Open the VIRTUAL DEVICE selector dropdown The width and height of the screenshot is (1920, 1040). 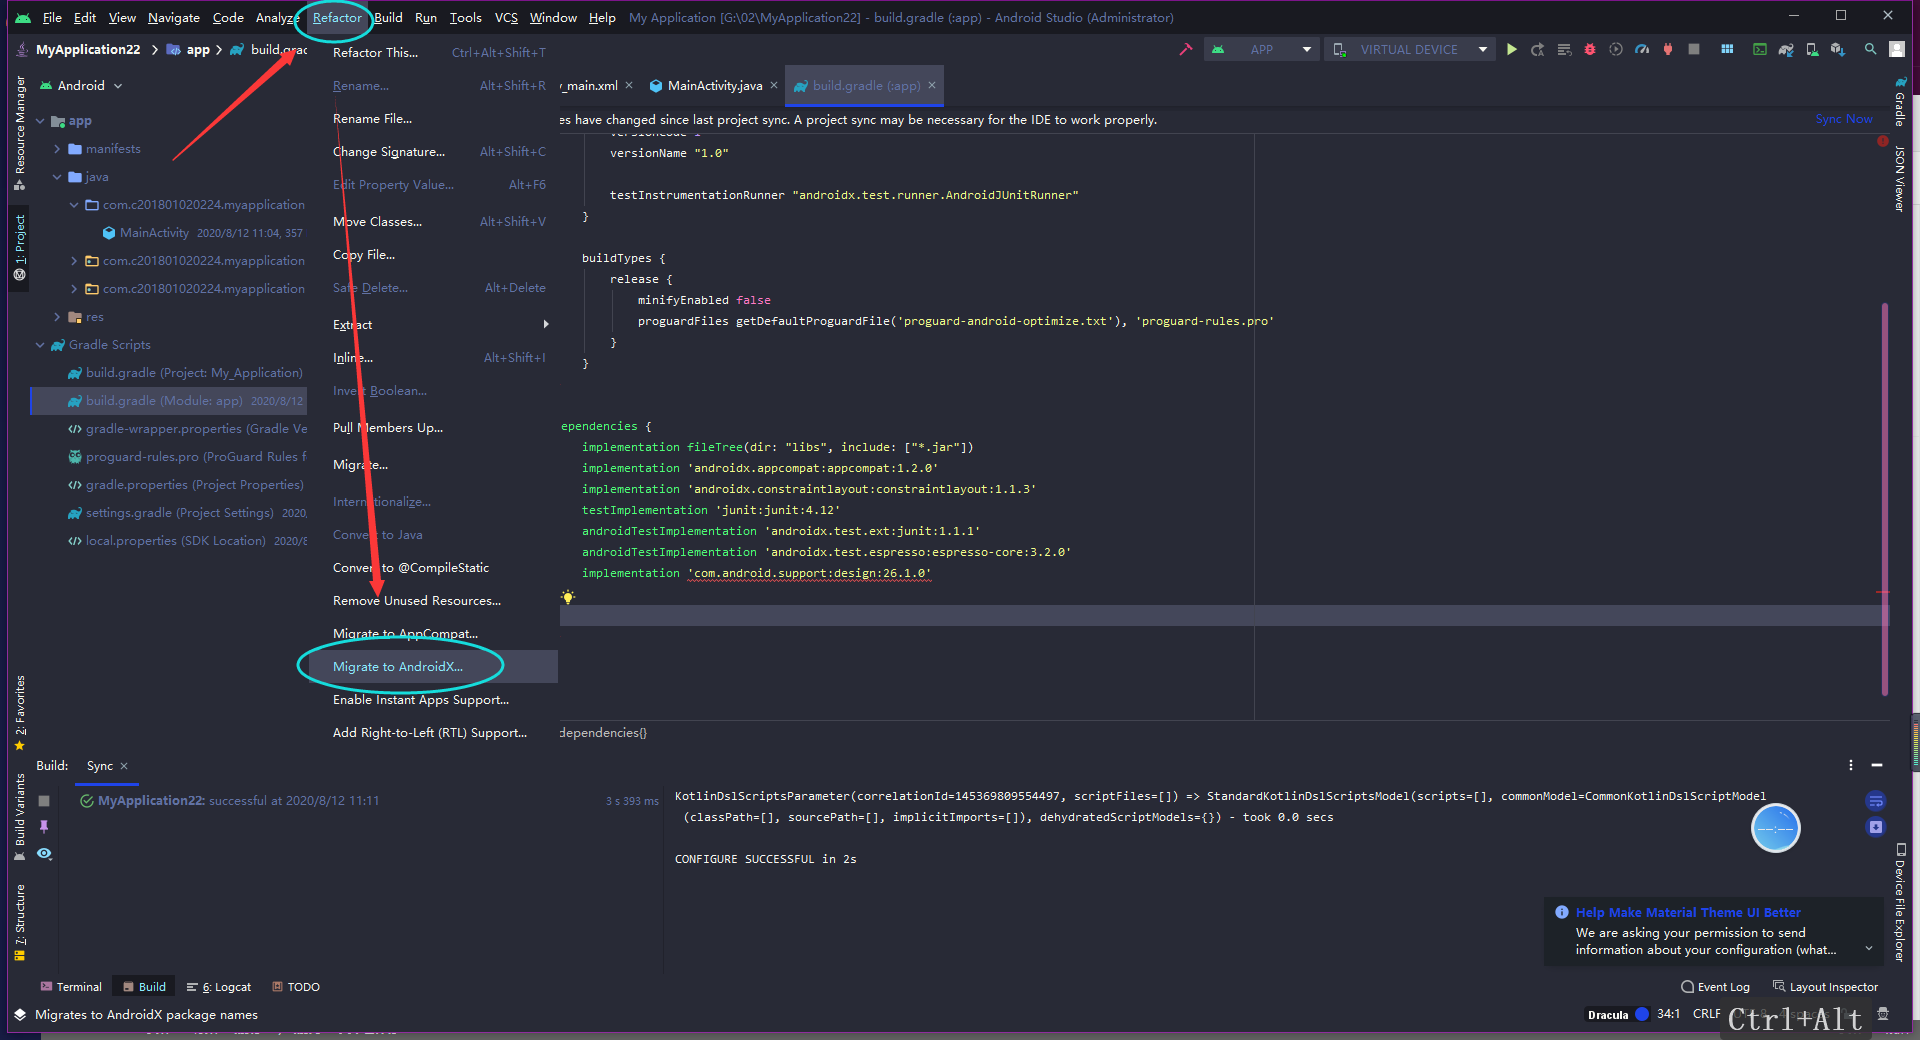1409,49
